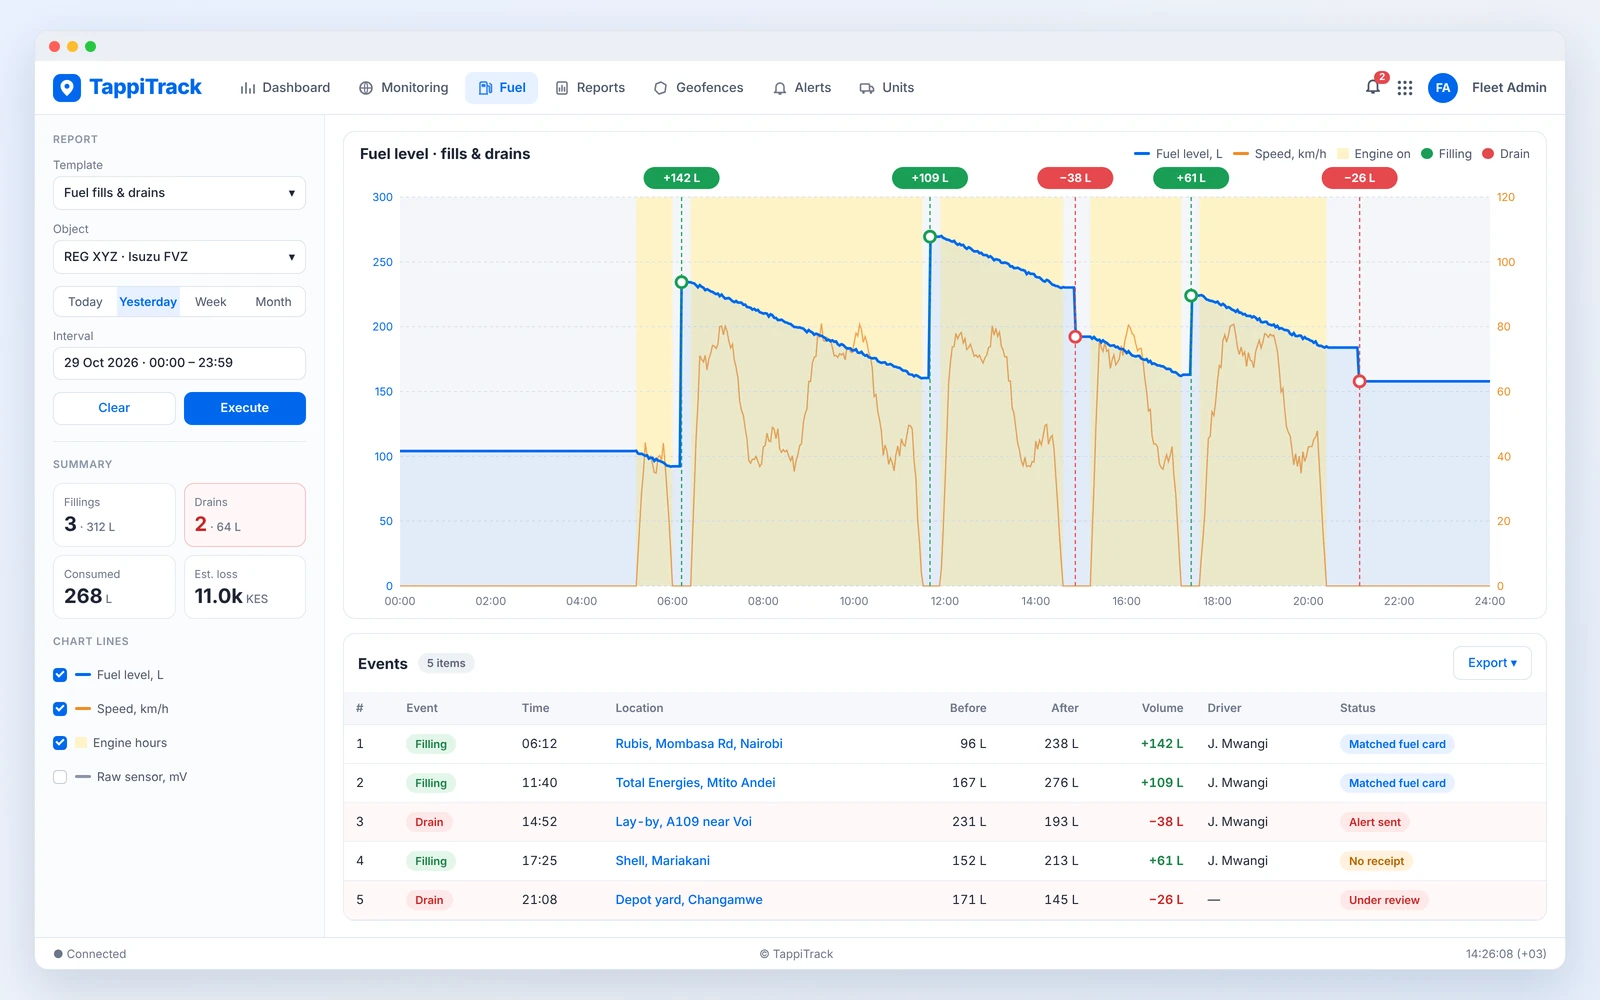The width and height of the screenshot is (1600, 1000).
Task: Click the Geofences hexagon icon
Action: pos(660,88)
